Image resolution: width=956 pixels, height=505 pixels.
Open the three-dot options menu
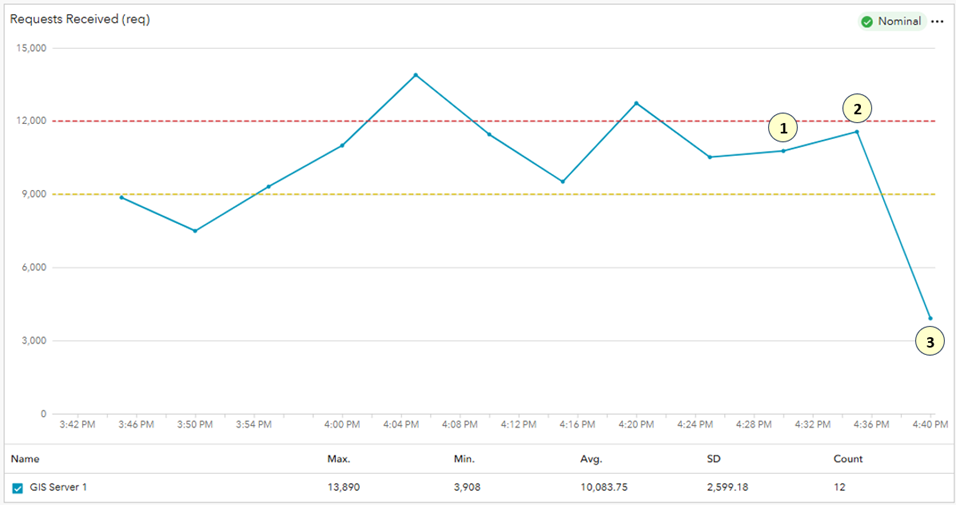pyautogui.click(x=937, y=21)
